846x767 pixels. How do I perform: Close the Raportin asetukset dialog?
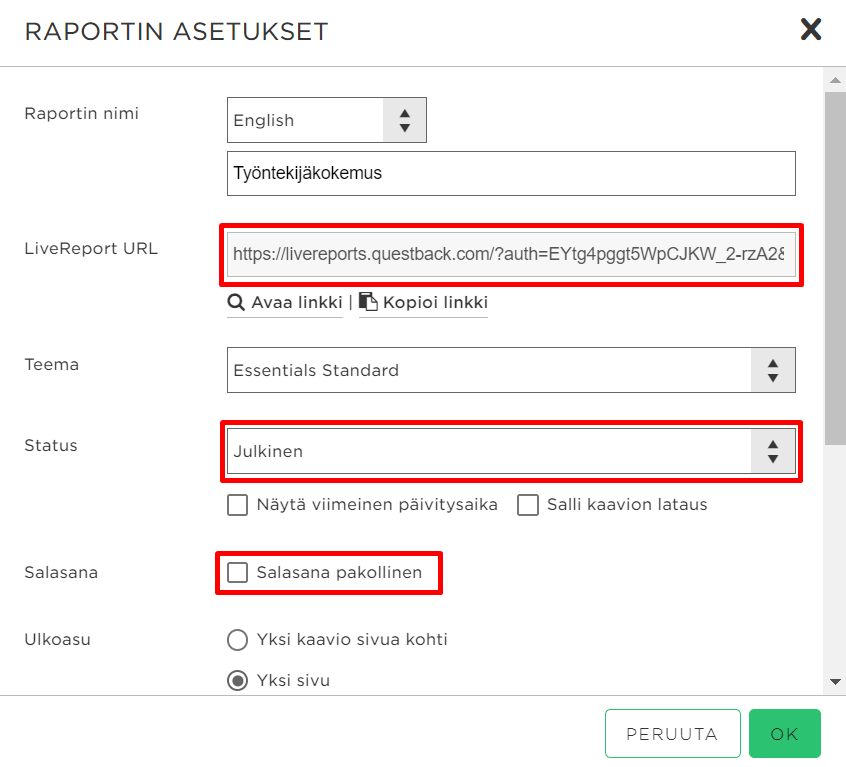tap(810, 30)
